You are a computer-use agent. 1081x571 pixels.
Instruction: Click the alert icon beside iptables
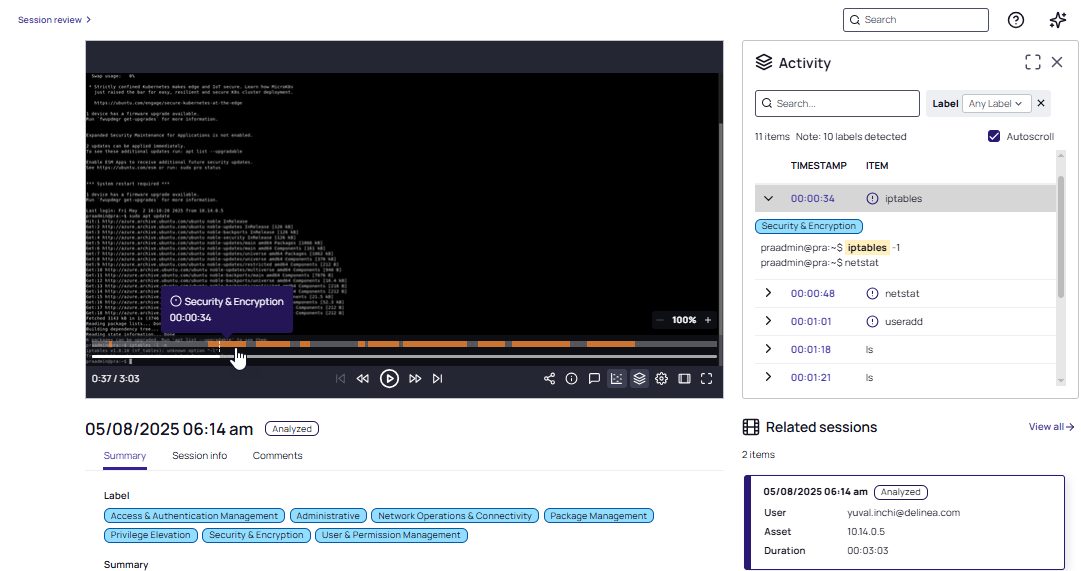click(x=872, y=199)
